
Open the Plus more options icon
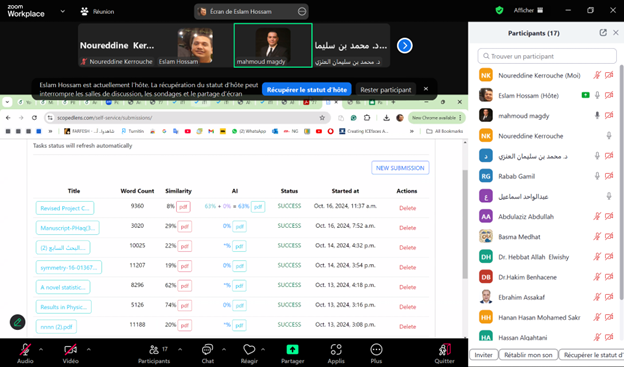[376, 350]
